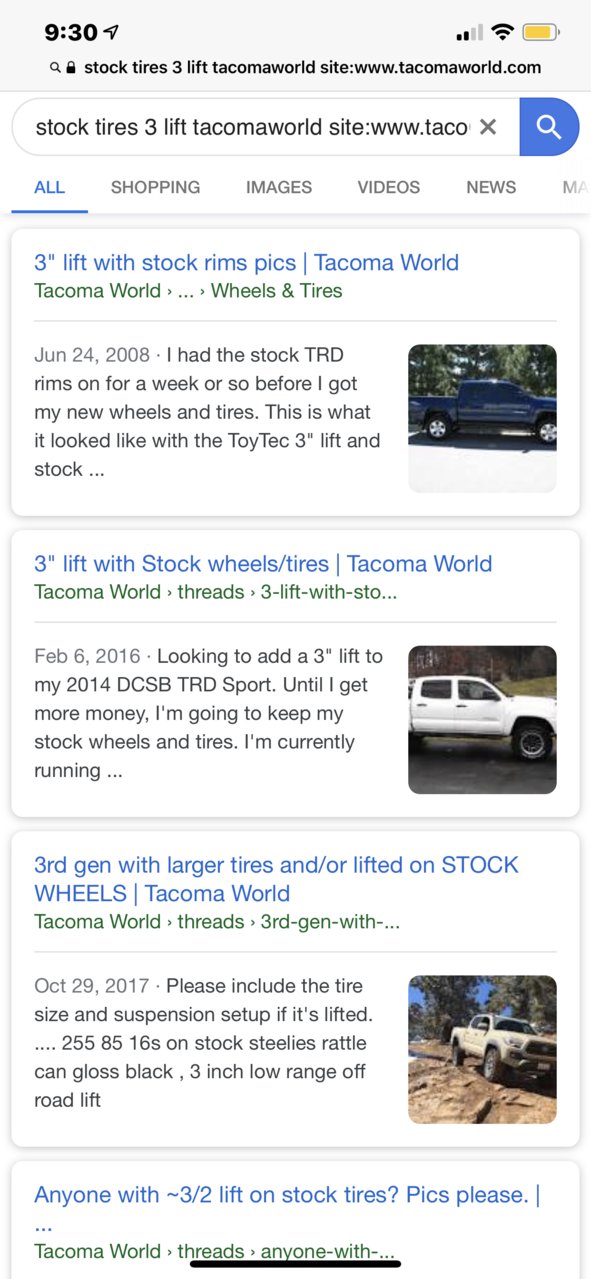Image resolution: width=591 pixels, height=1279 pixels.
Task: Tap the Wi-Fi icon in the status bar
Action: click(x=503, y=33)
